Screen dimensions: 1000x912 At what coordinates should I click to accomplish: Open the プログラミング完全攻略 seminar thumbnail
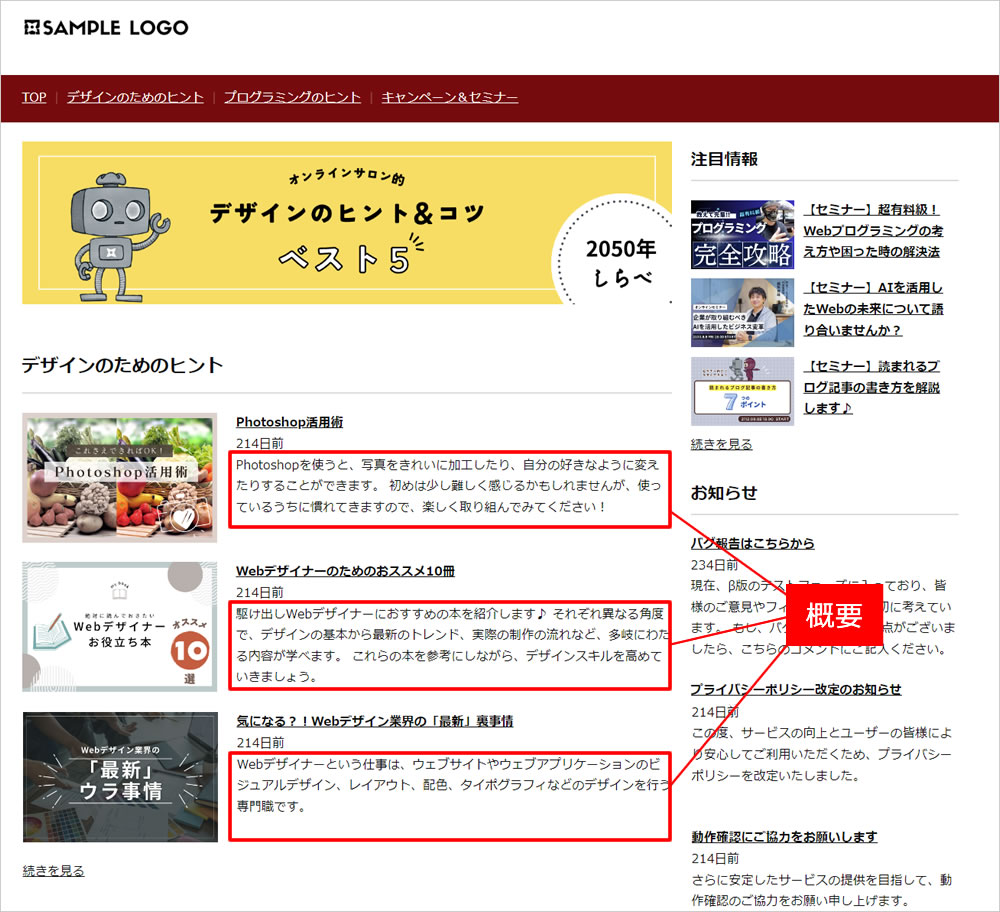click(742, 235)
